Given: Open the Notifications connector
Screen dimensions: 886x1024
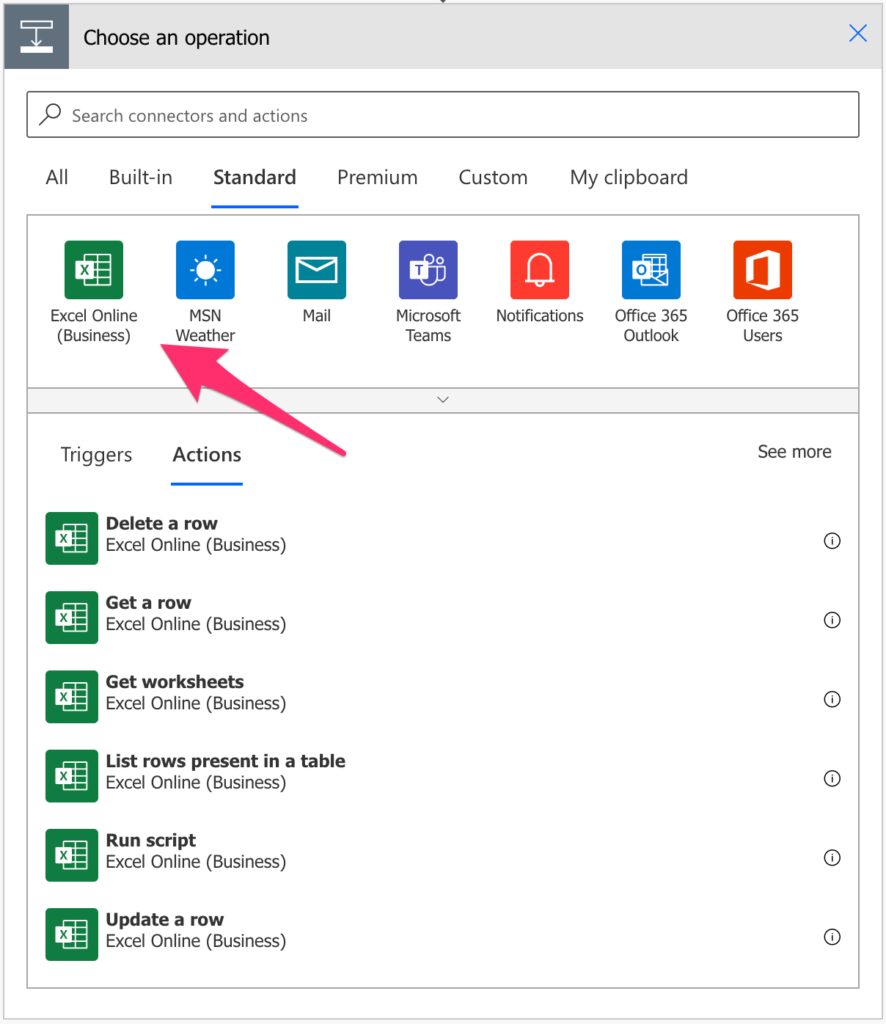Looking at the screenshot, I should [x=539, y=269].
